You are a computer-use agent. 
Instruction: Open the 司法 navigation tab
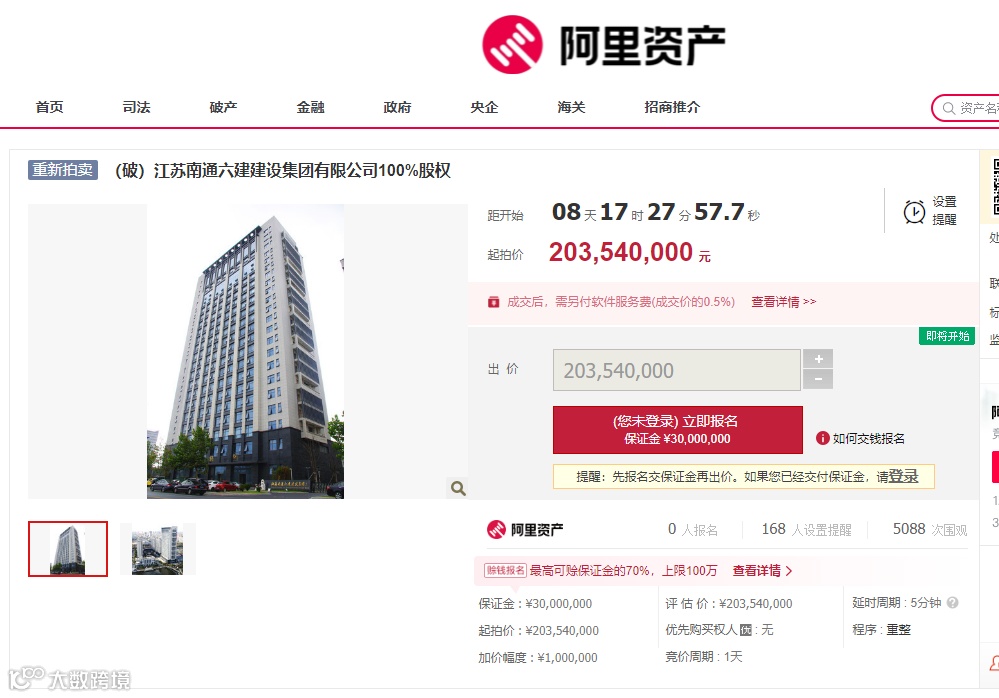pos(136,107)
